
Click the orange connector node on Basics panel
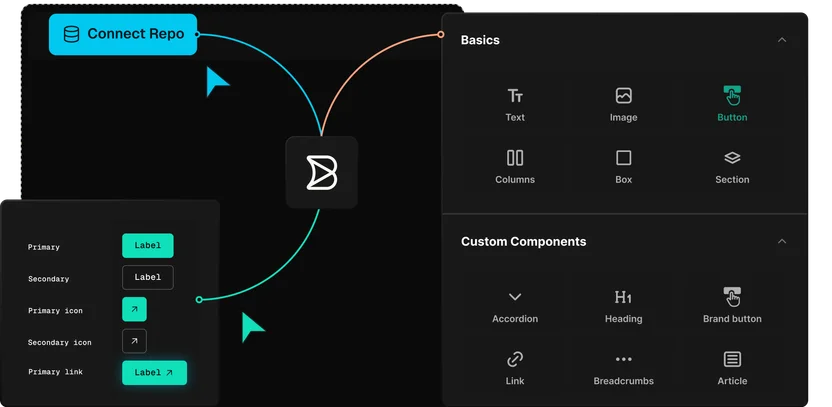click(440, 34)
